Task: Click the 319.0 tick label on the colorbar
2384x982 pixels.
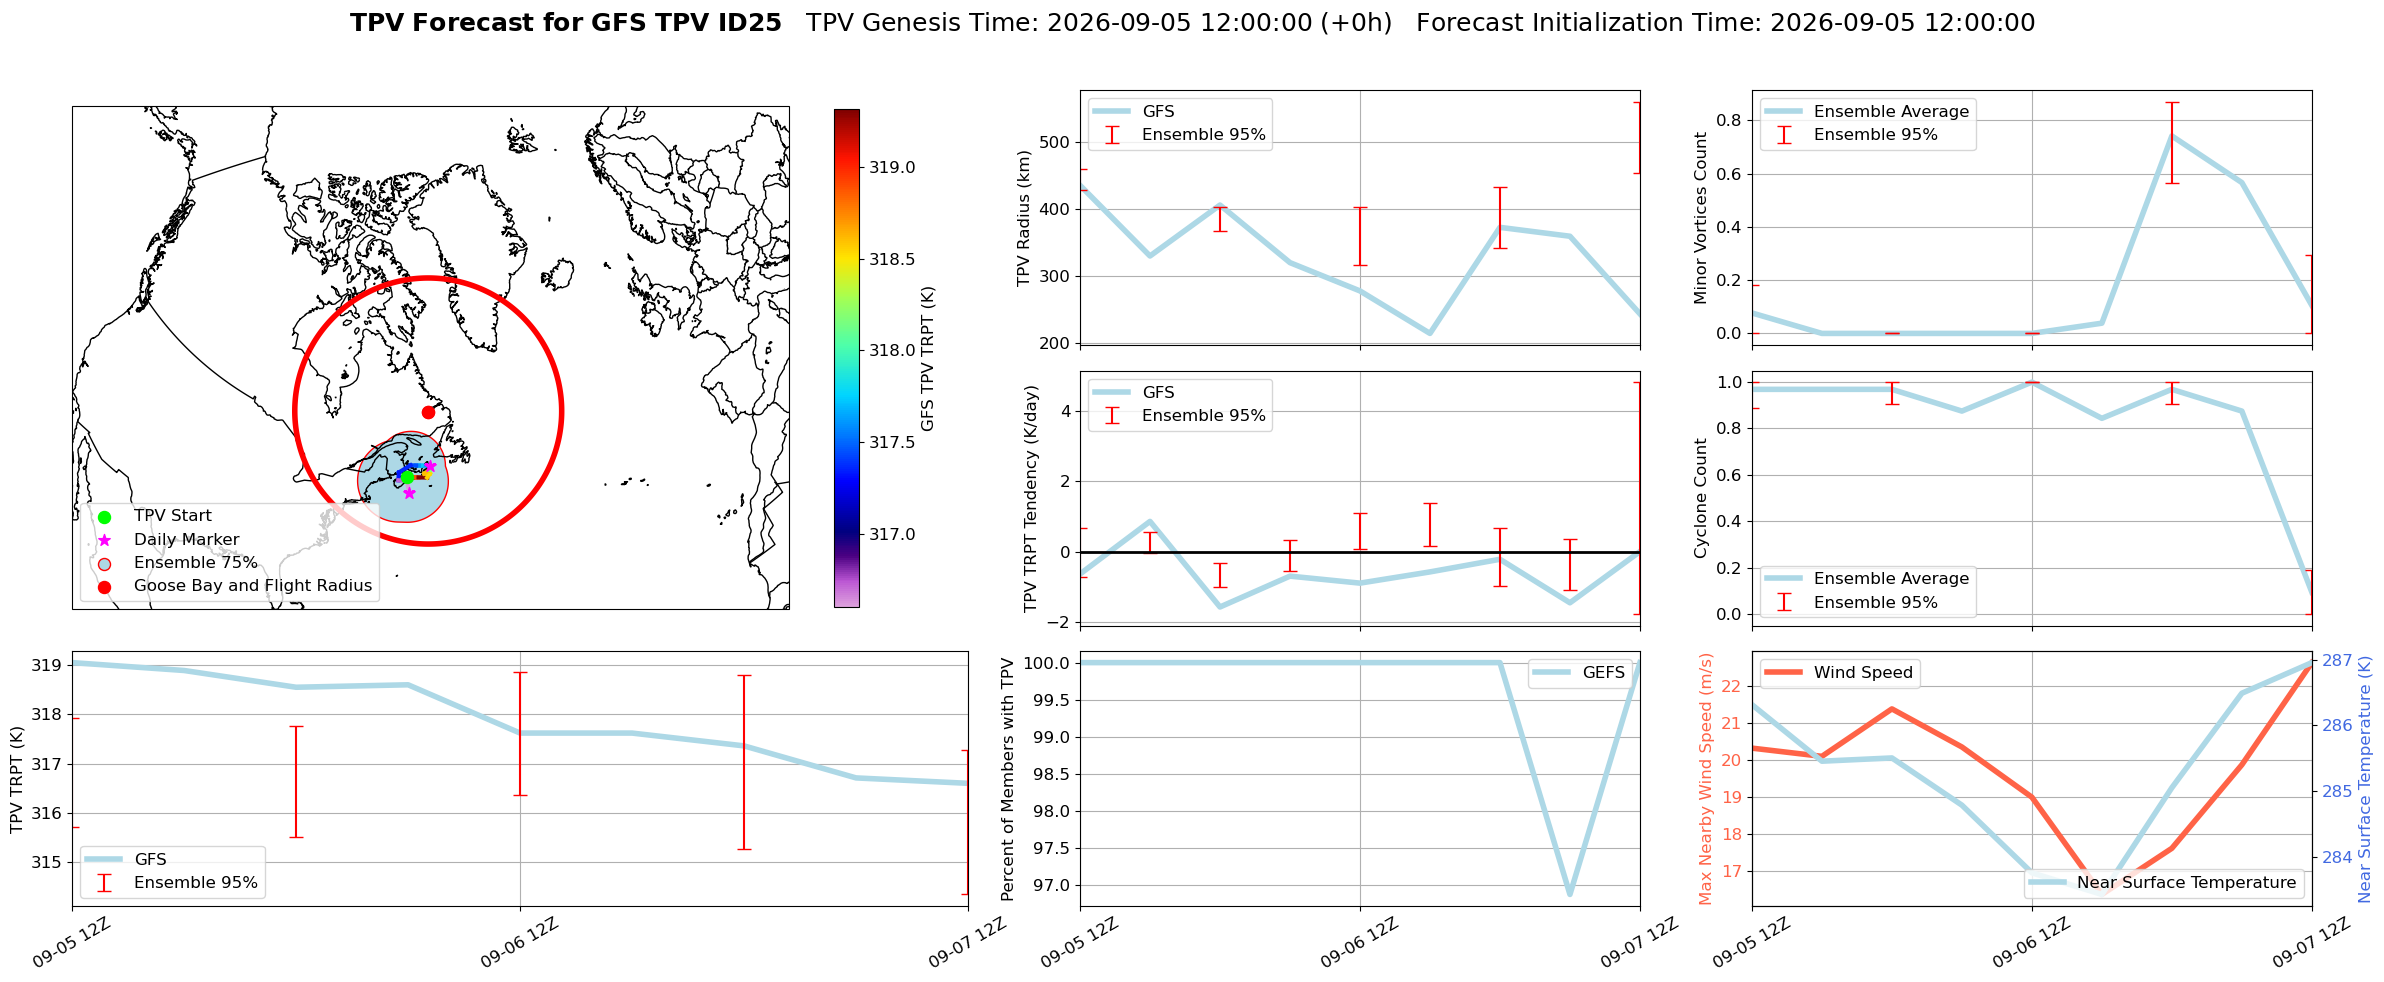Action: coord(892,167)
